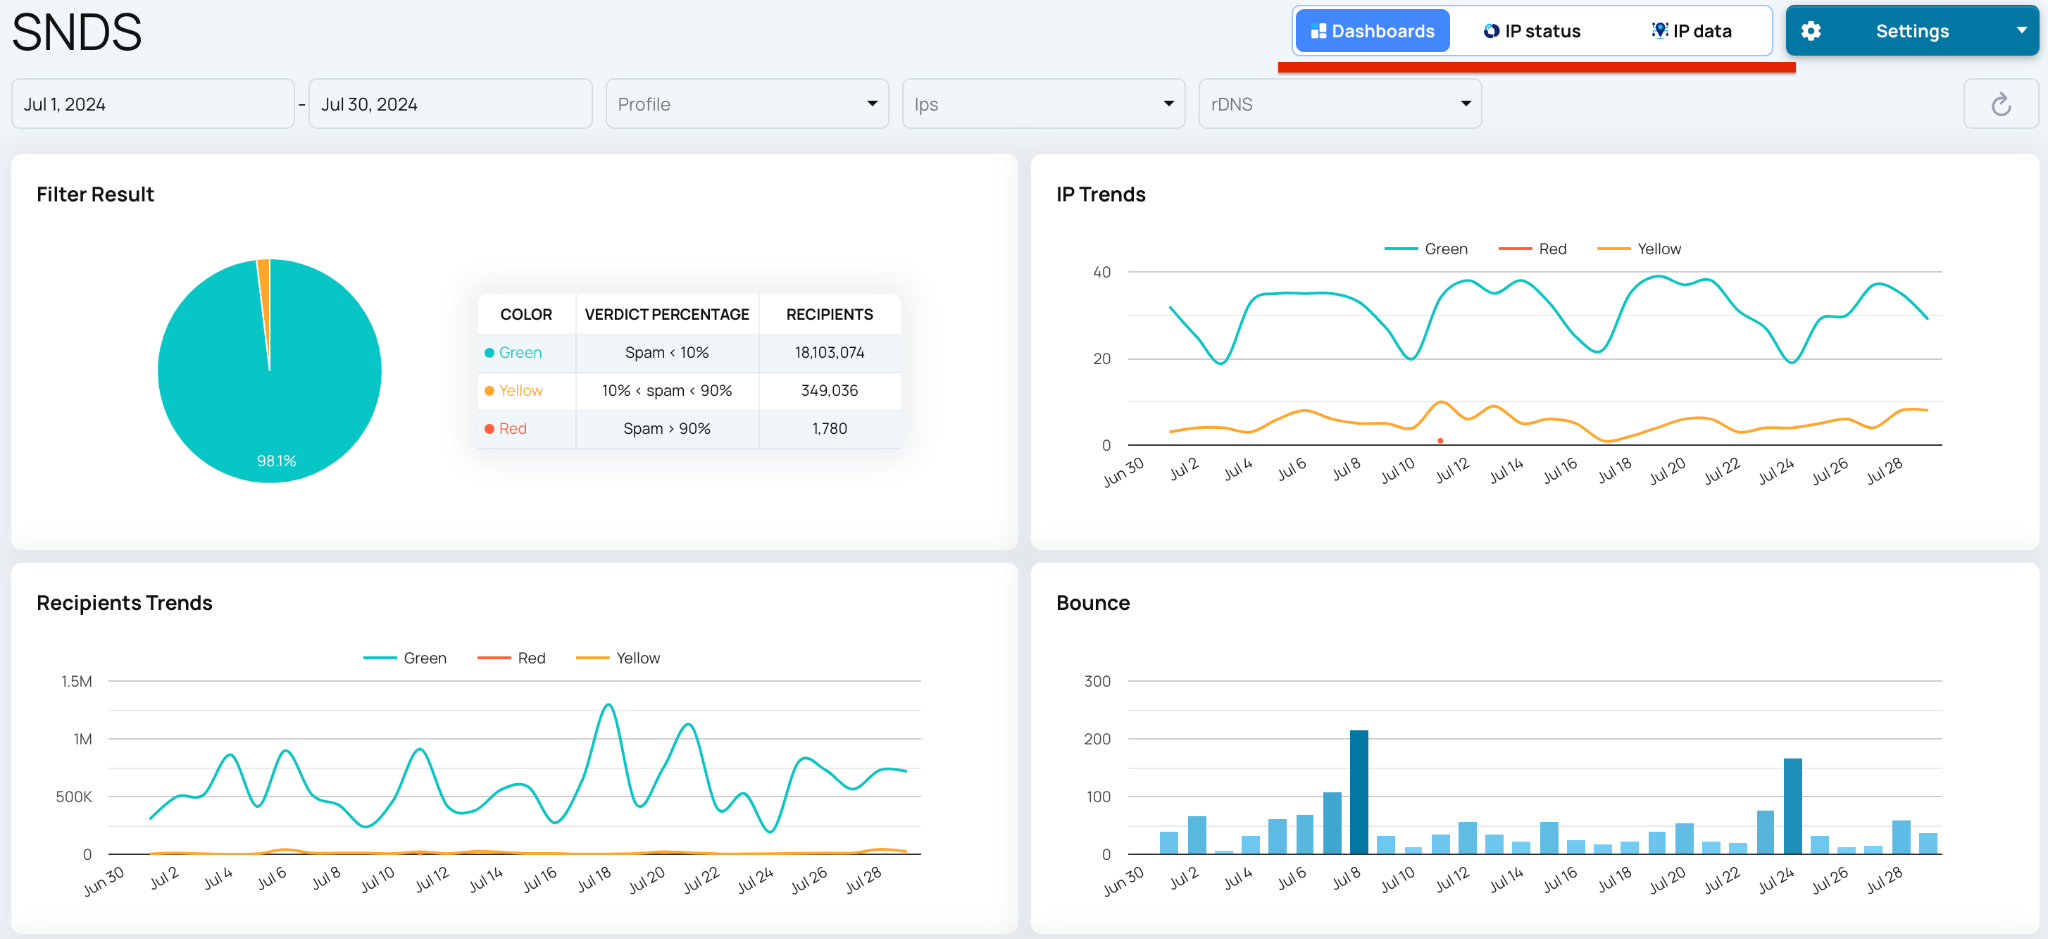Click the tall Jul 24 bounce bar
The width and height of the screenshot is (2048, 939).
click(x=1793, y=806)
